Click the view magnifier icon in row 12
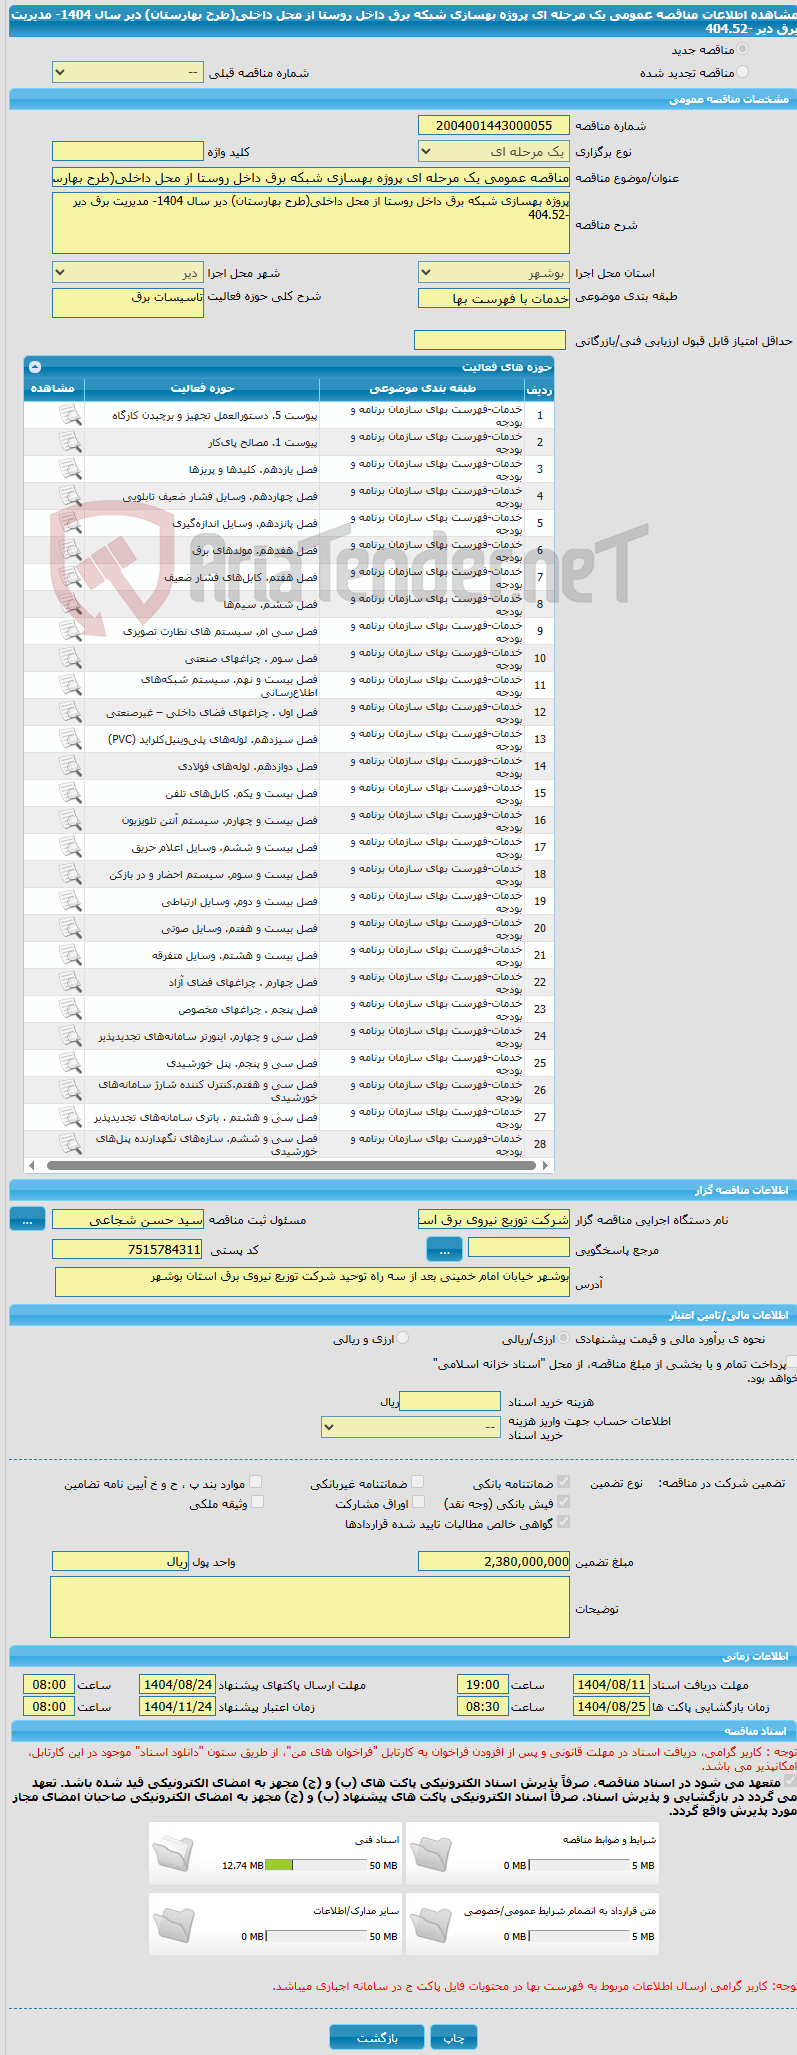797x2055 pixels. click(70, 712)
